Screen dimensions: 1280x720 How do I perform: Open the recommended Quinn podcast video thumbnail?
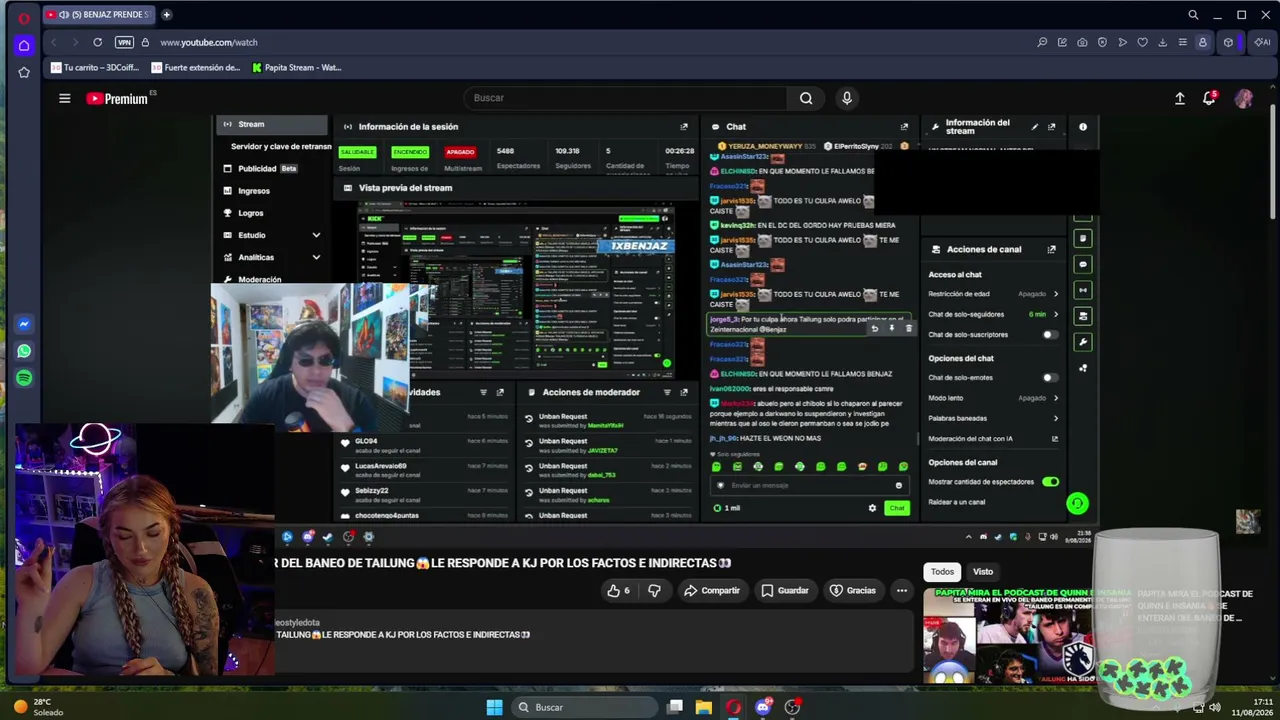tap(1027, 635)
